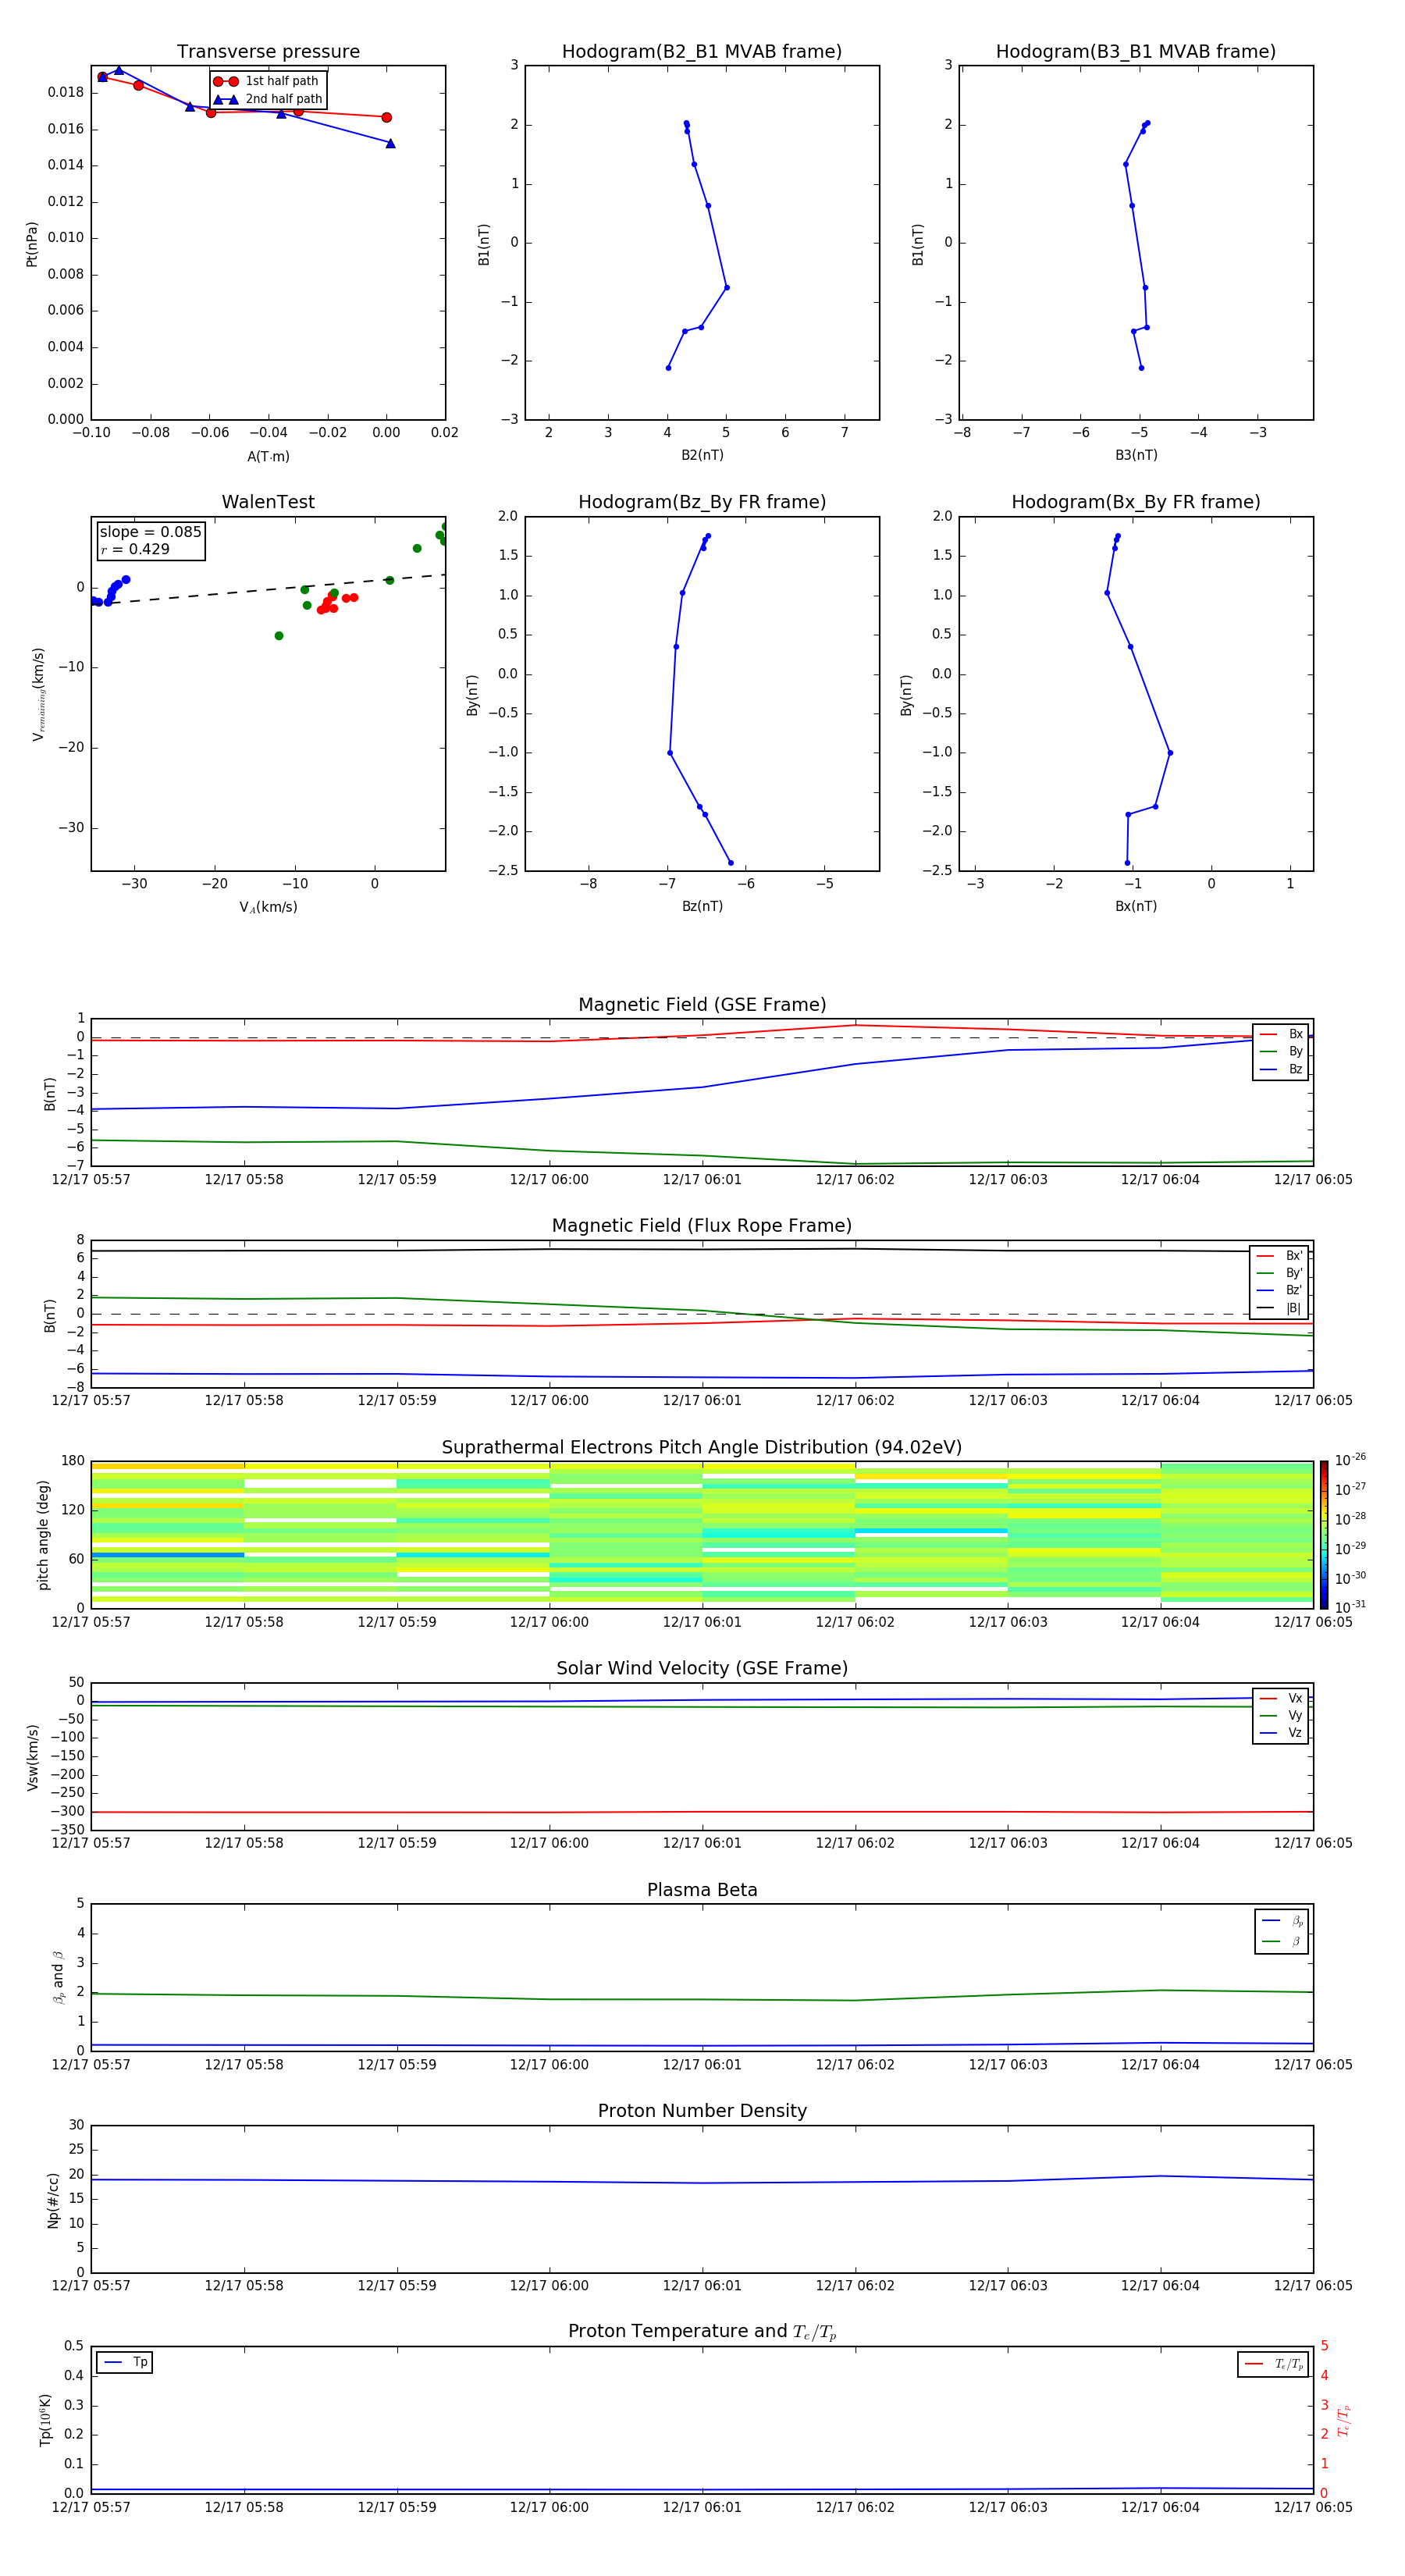
Task: Click the "Transverse pressure" plot title
Action: (x=268, y=52)
